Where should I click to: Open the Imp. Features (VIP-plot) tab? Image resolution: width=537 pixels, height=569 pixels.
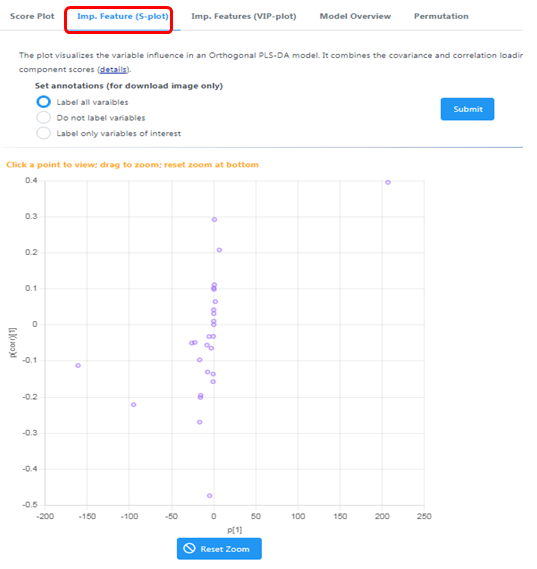pyautogui.click(x=244, y=16)
